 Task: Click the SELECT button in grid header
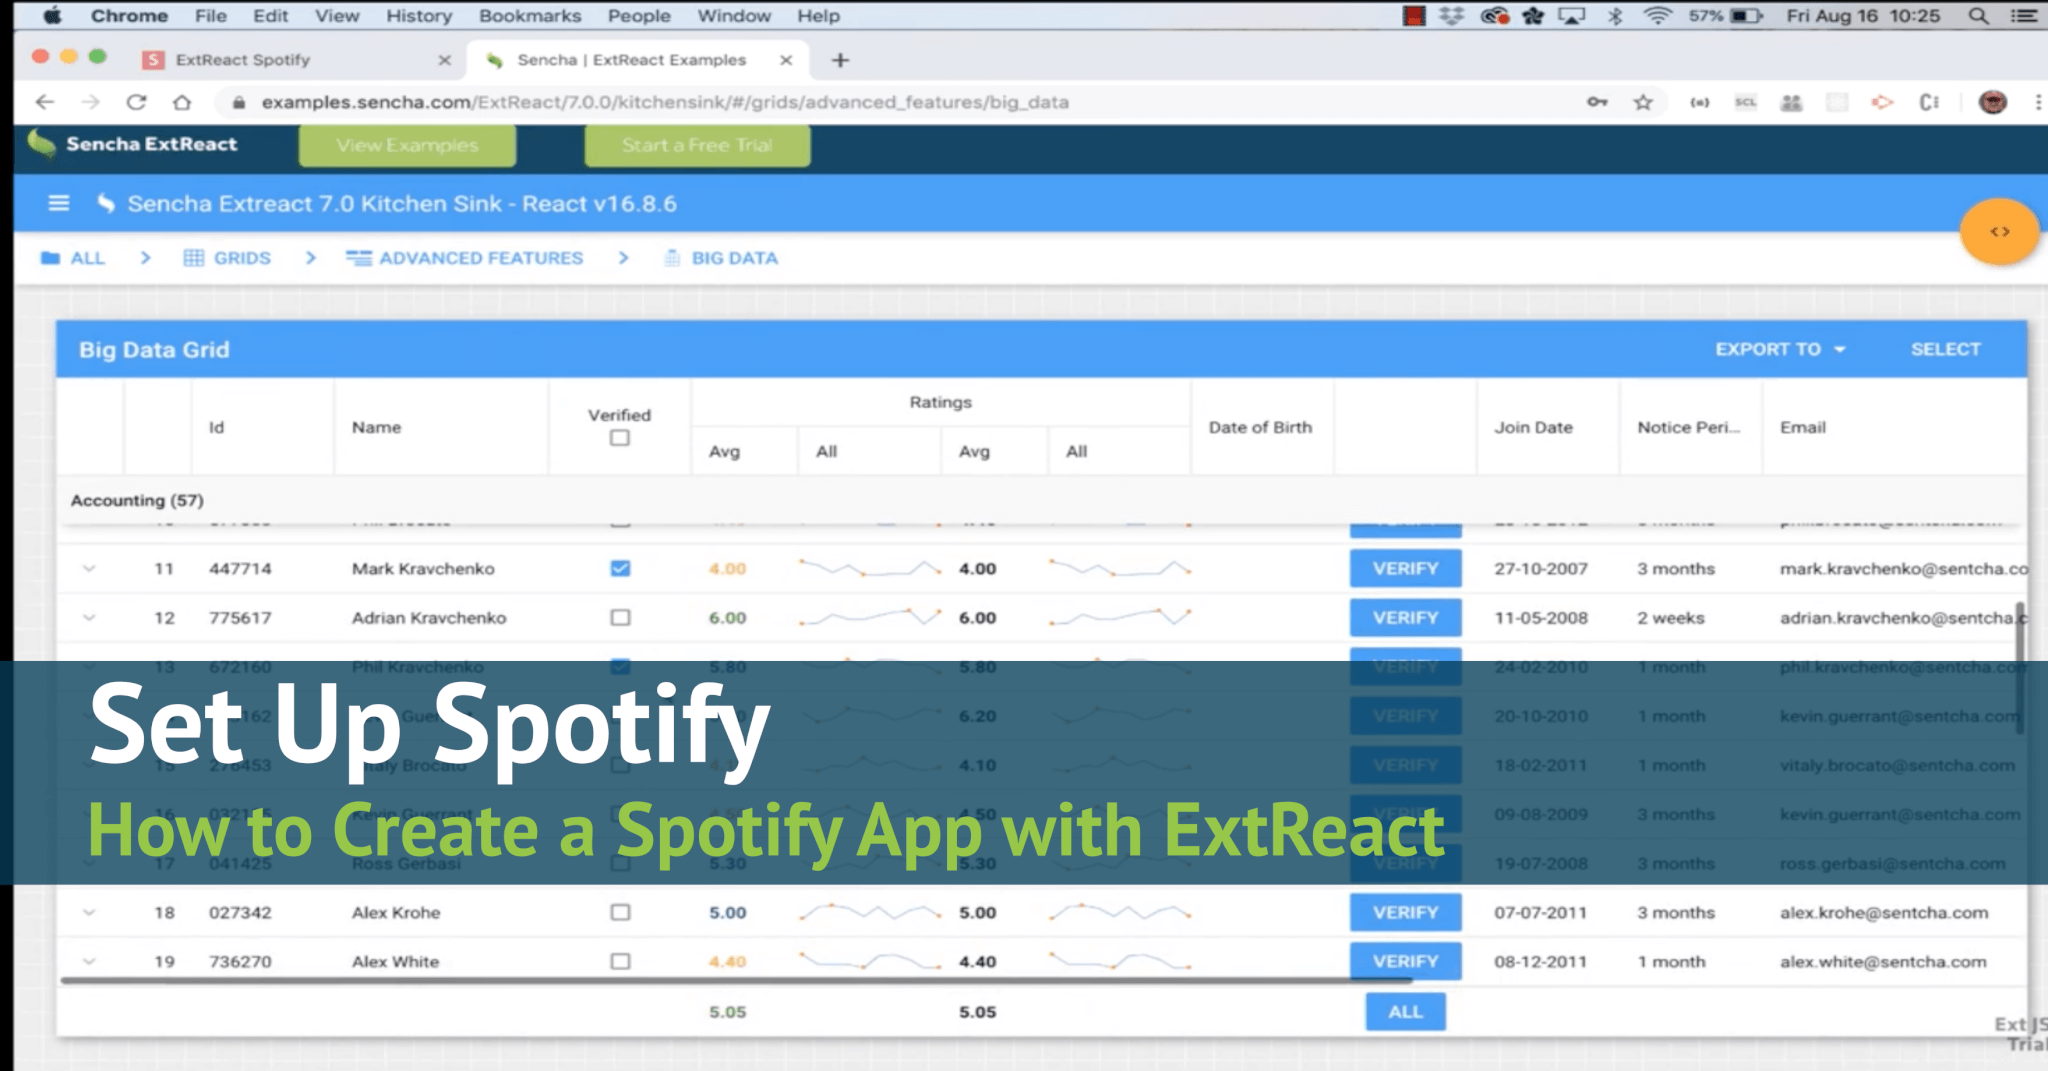[1945, 349]
